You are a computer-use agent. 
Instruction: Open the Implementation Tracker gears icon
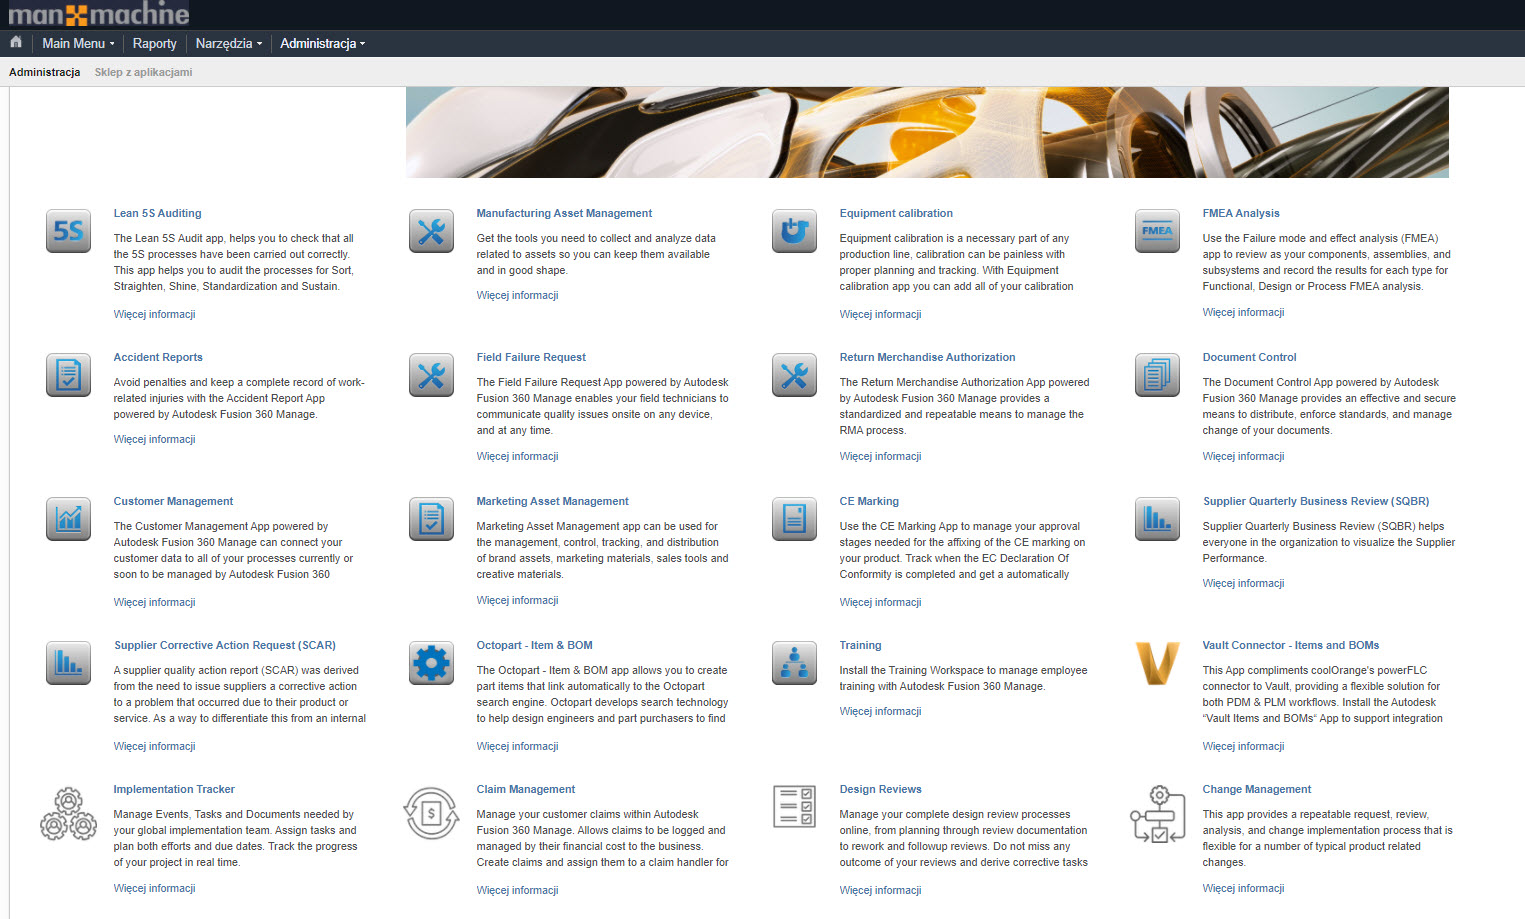pyautogui.click(x=68, y=812)
